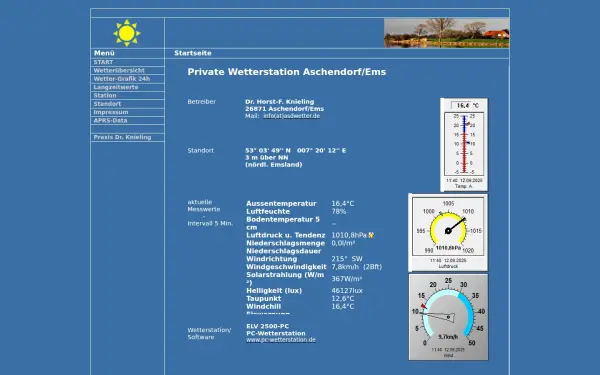Click the Solarstrahlung (W/m²) label
The width and height of the screenshot is (600, 375).
coord(285,279)
